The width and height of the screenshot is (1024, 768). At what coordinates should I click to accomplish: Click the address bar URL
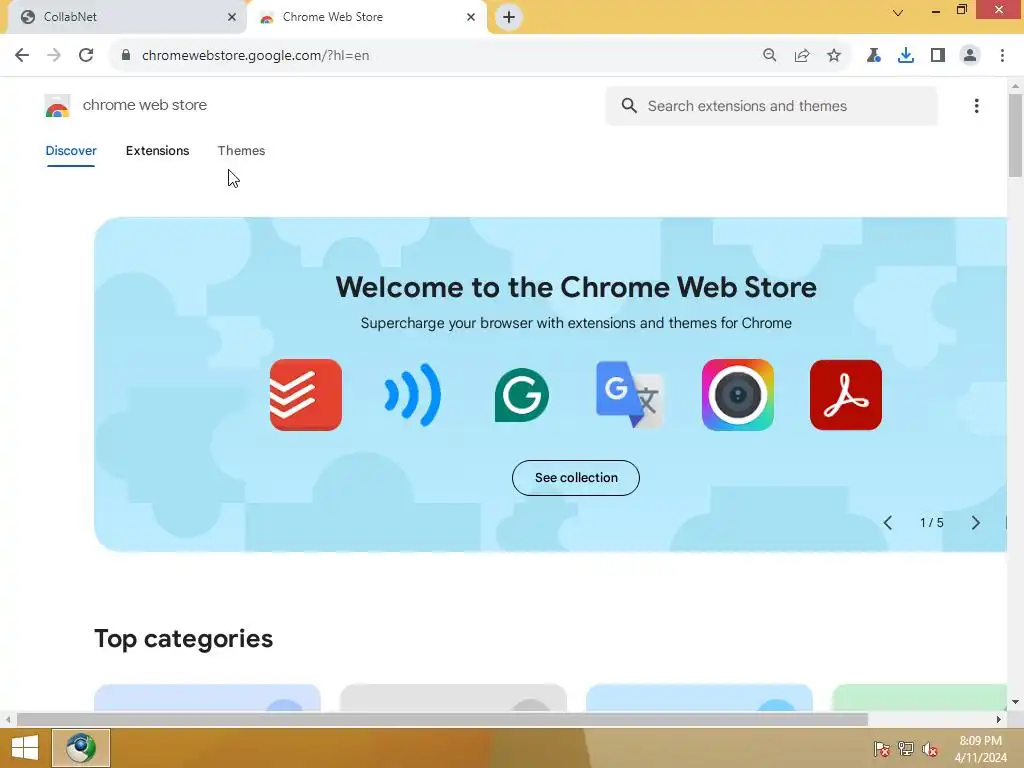(255, 56)
